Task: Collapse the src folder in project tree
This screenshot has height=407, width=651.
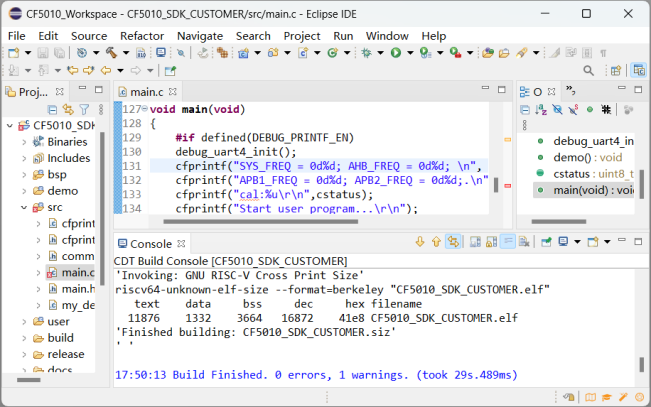Action: (x=24, y=207)
